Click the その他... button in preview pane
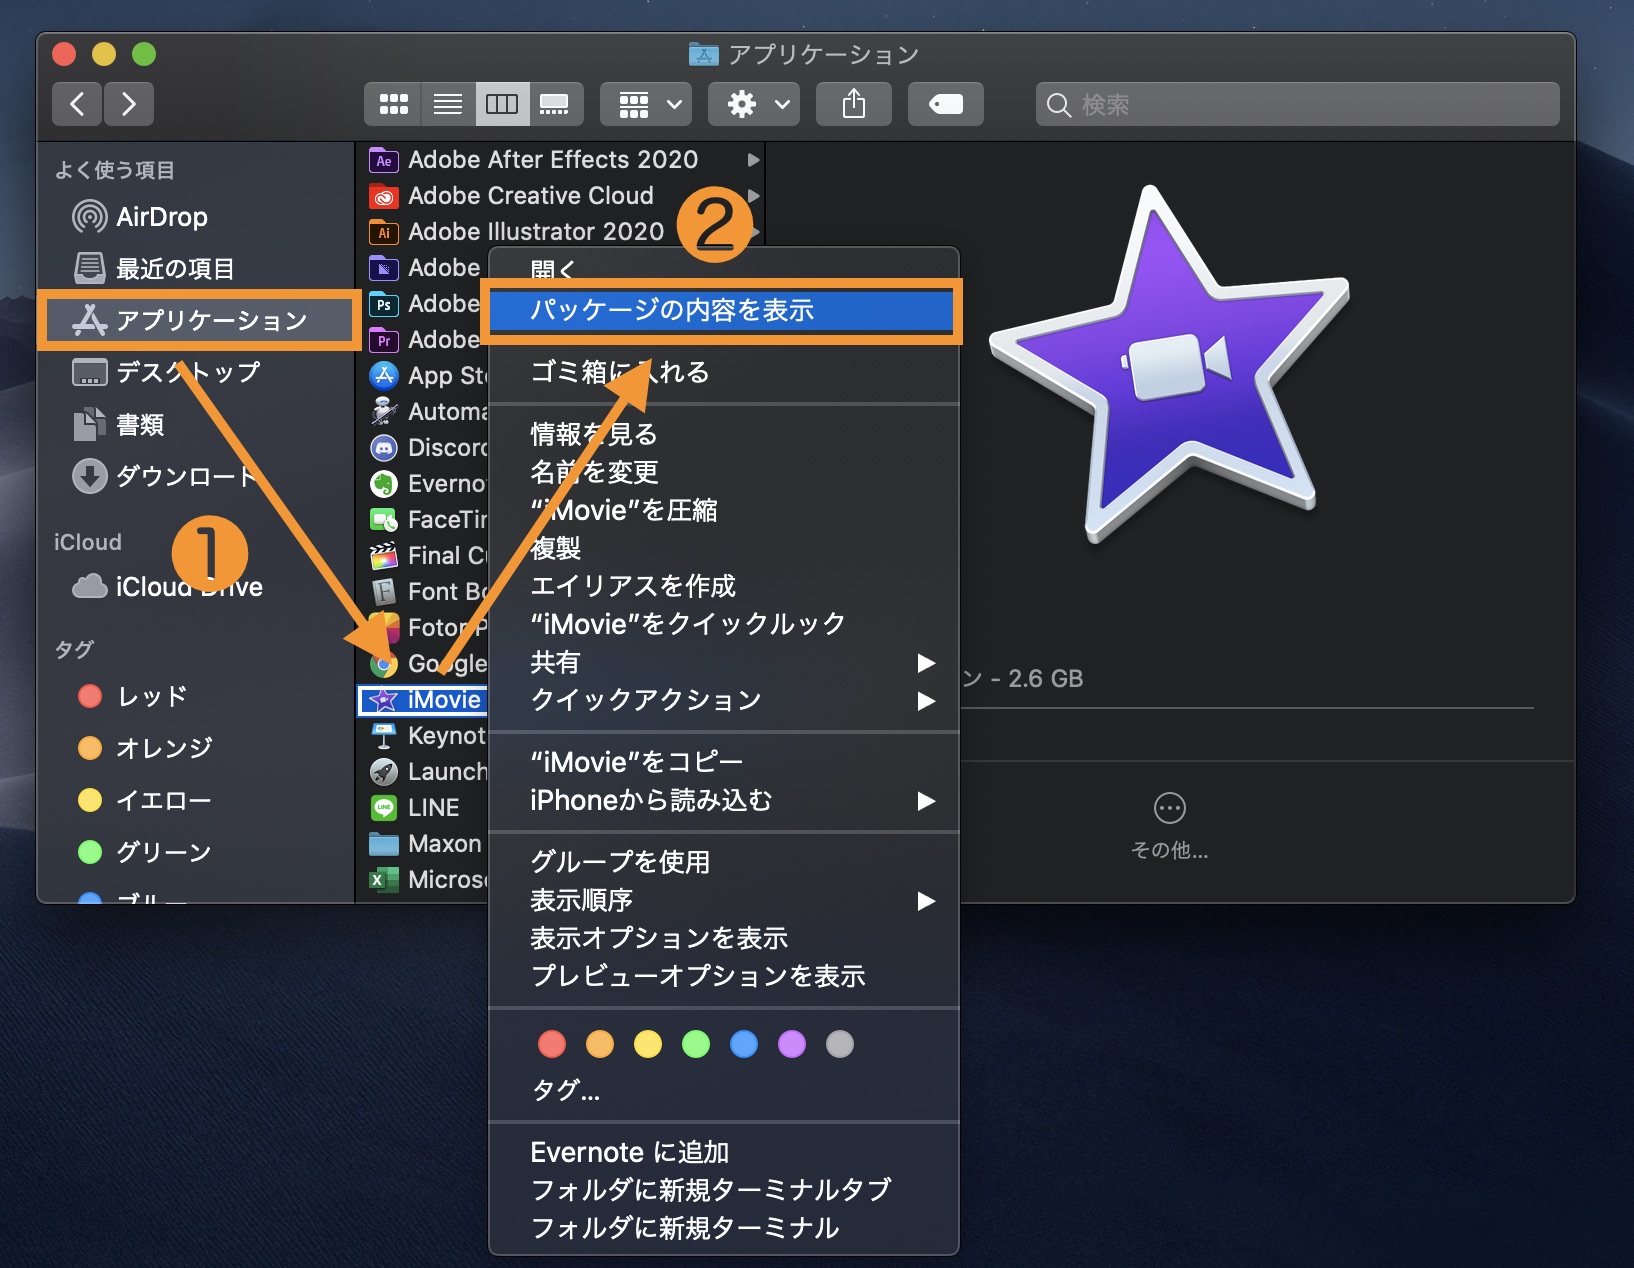 1169,826
